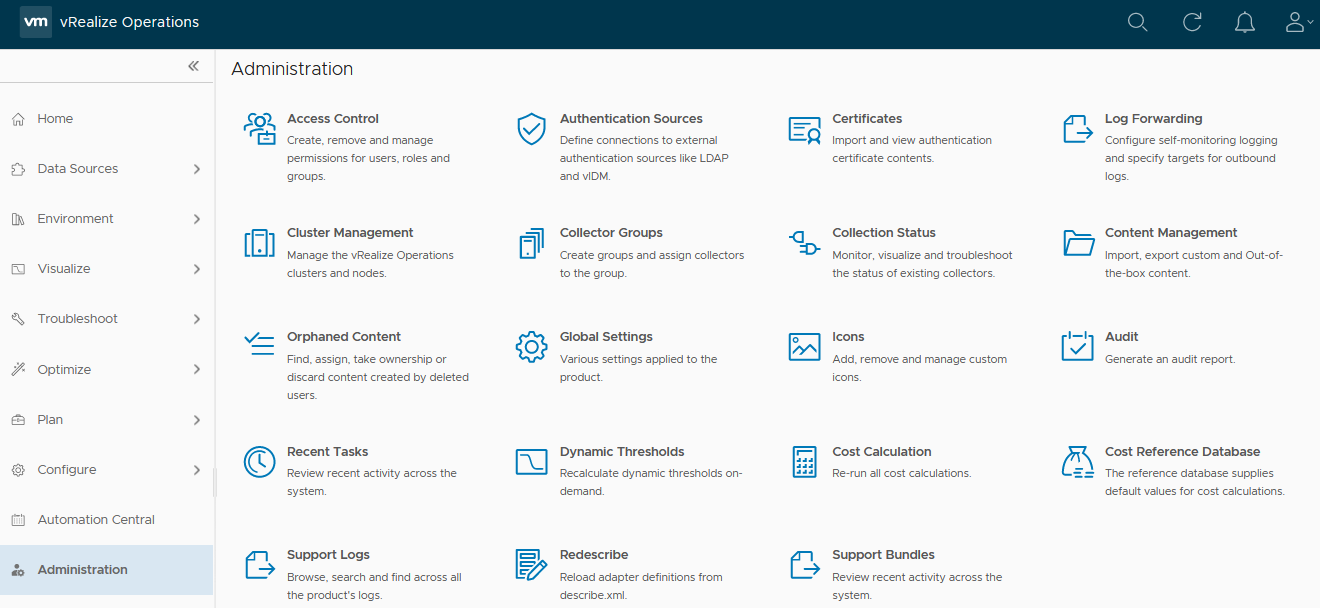Open the notifications bell icon
The image size is (1320, 608).
coord(1245,22)
